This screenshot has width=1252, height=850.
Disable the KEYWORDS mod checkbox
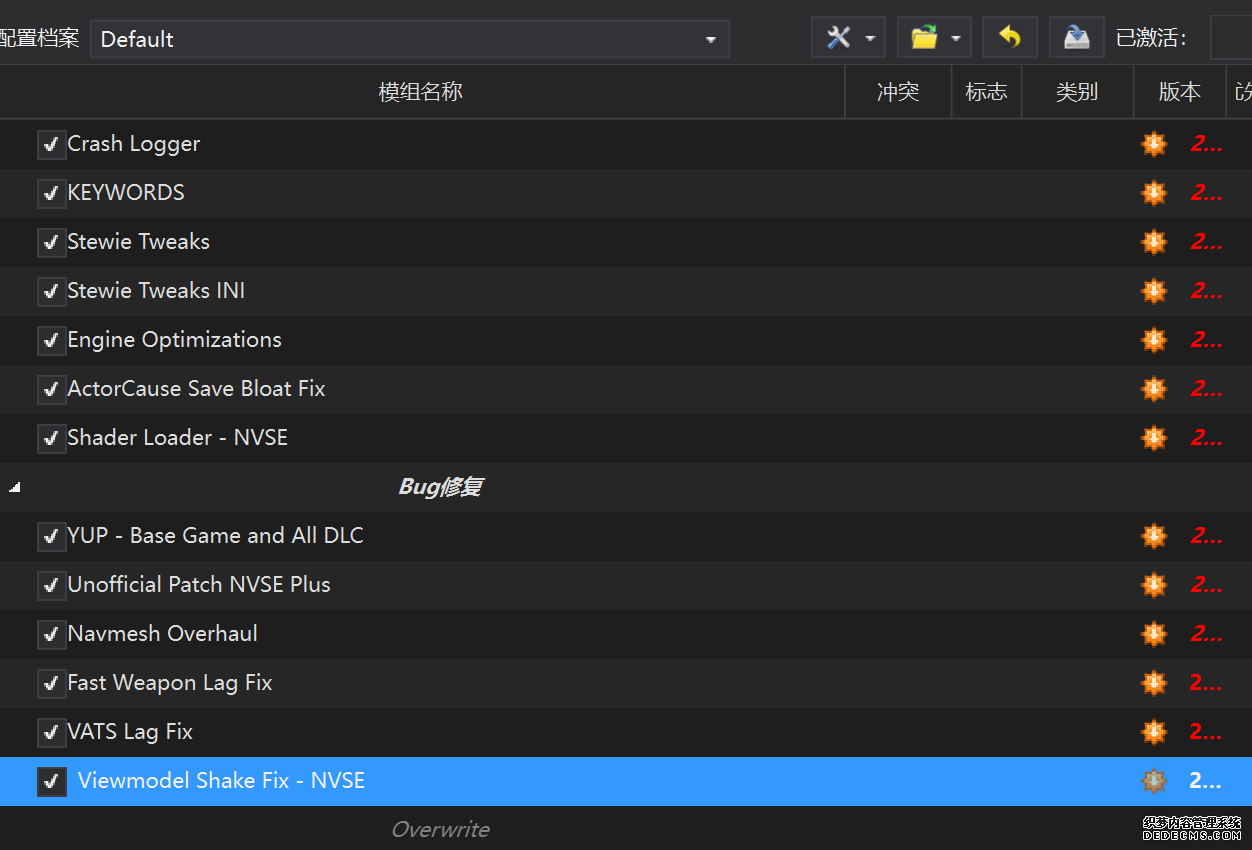(51, 193)
